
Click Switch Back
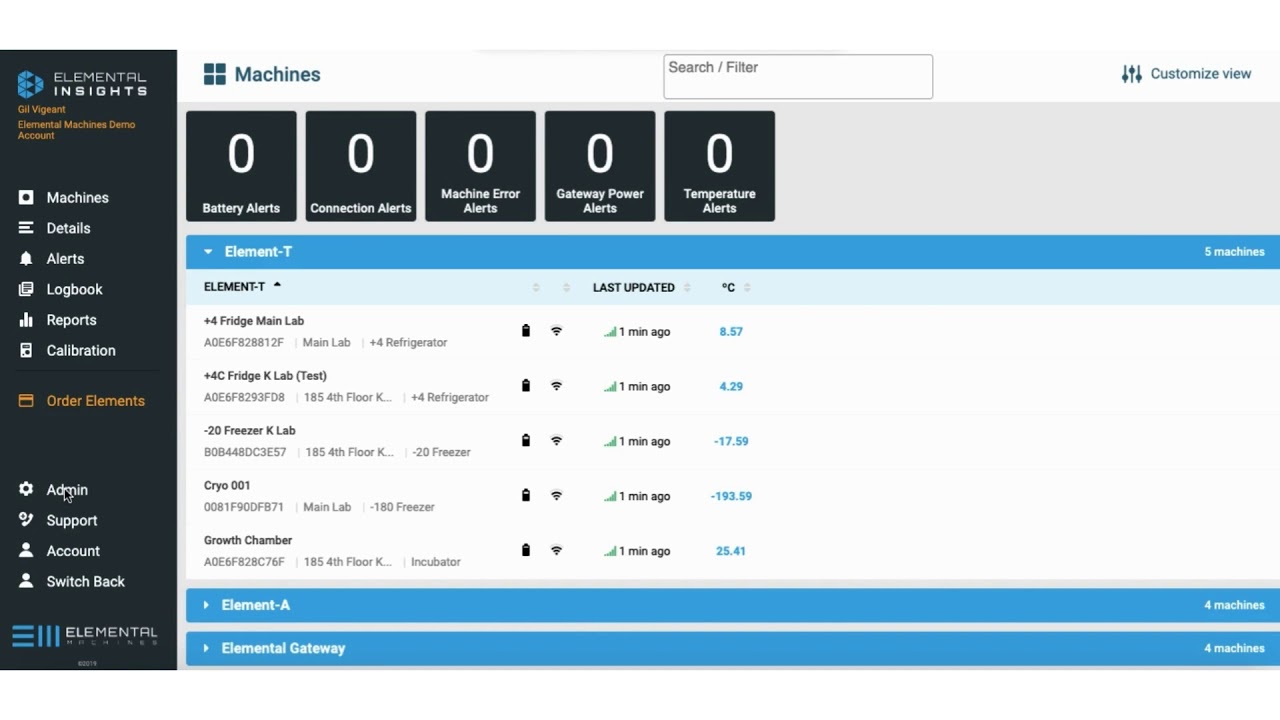pos(85,582)
